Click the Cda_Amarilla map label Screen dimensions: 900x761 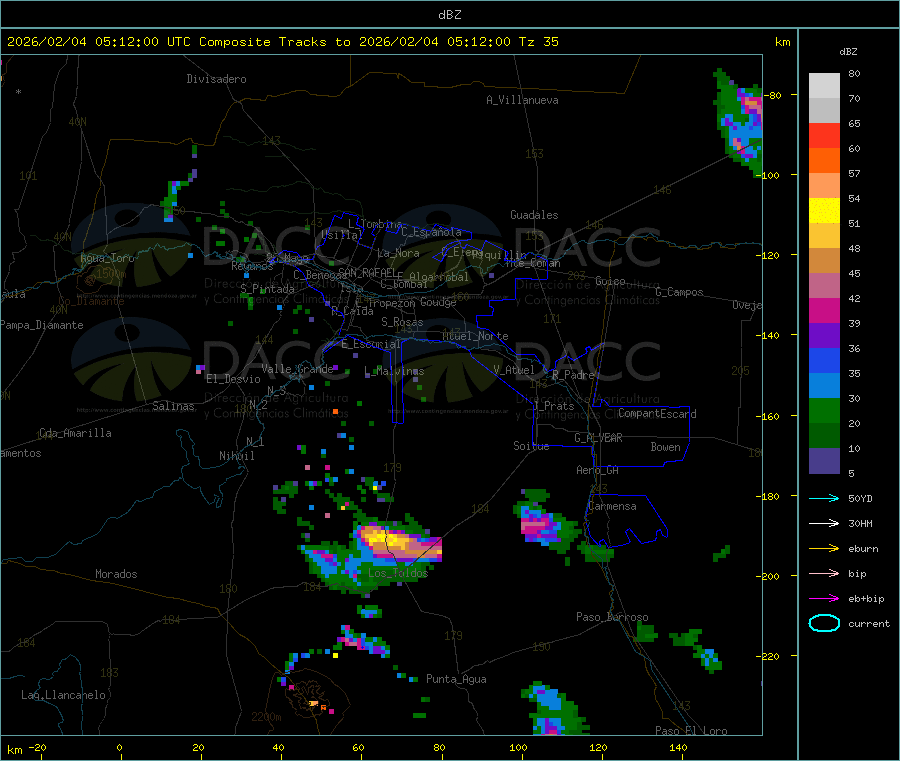pyautogui.click(x=75, y=433)
